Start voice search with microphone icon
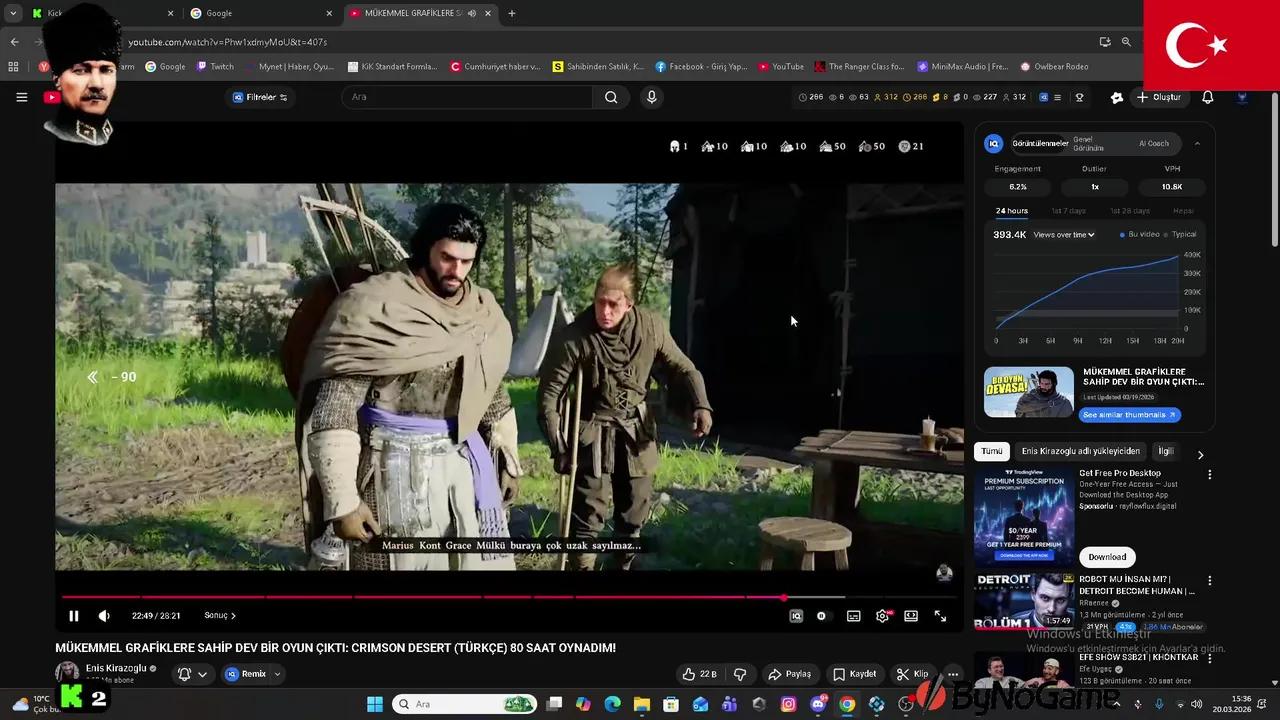Screen dimensions: 1280x720 coord(651,97)
